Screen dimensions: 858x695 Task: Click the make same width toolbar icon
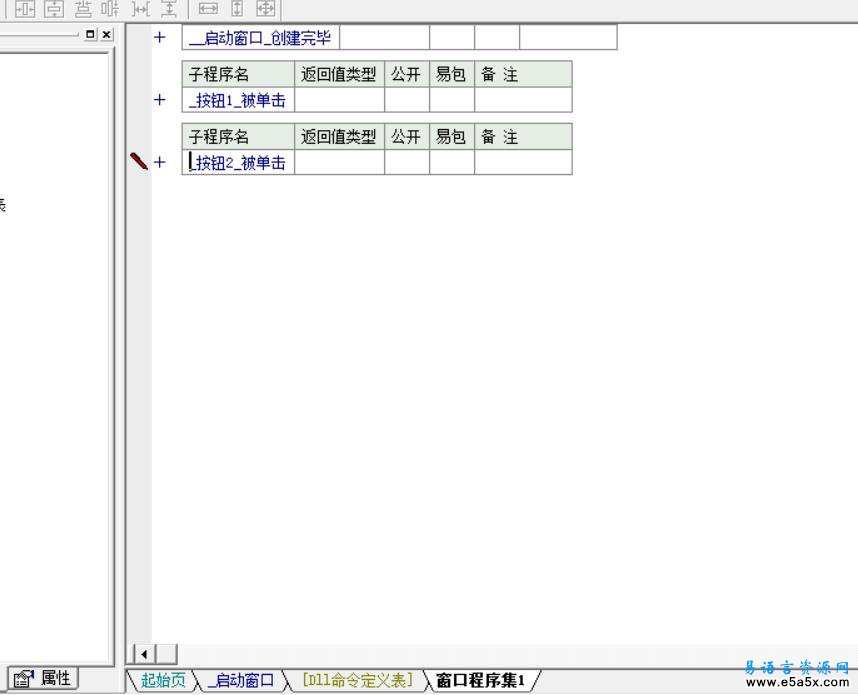(x=208, y=9)
